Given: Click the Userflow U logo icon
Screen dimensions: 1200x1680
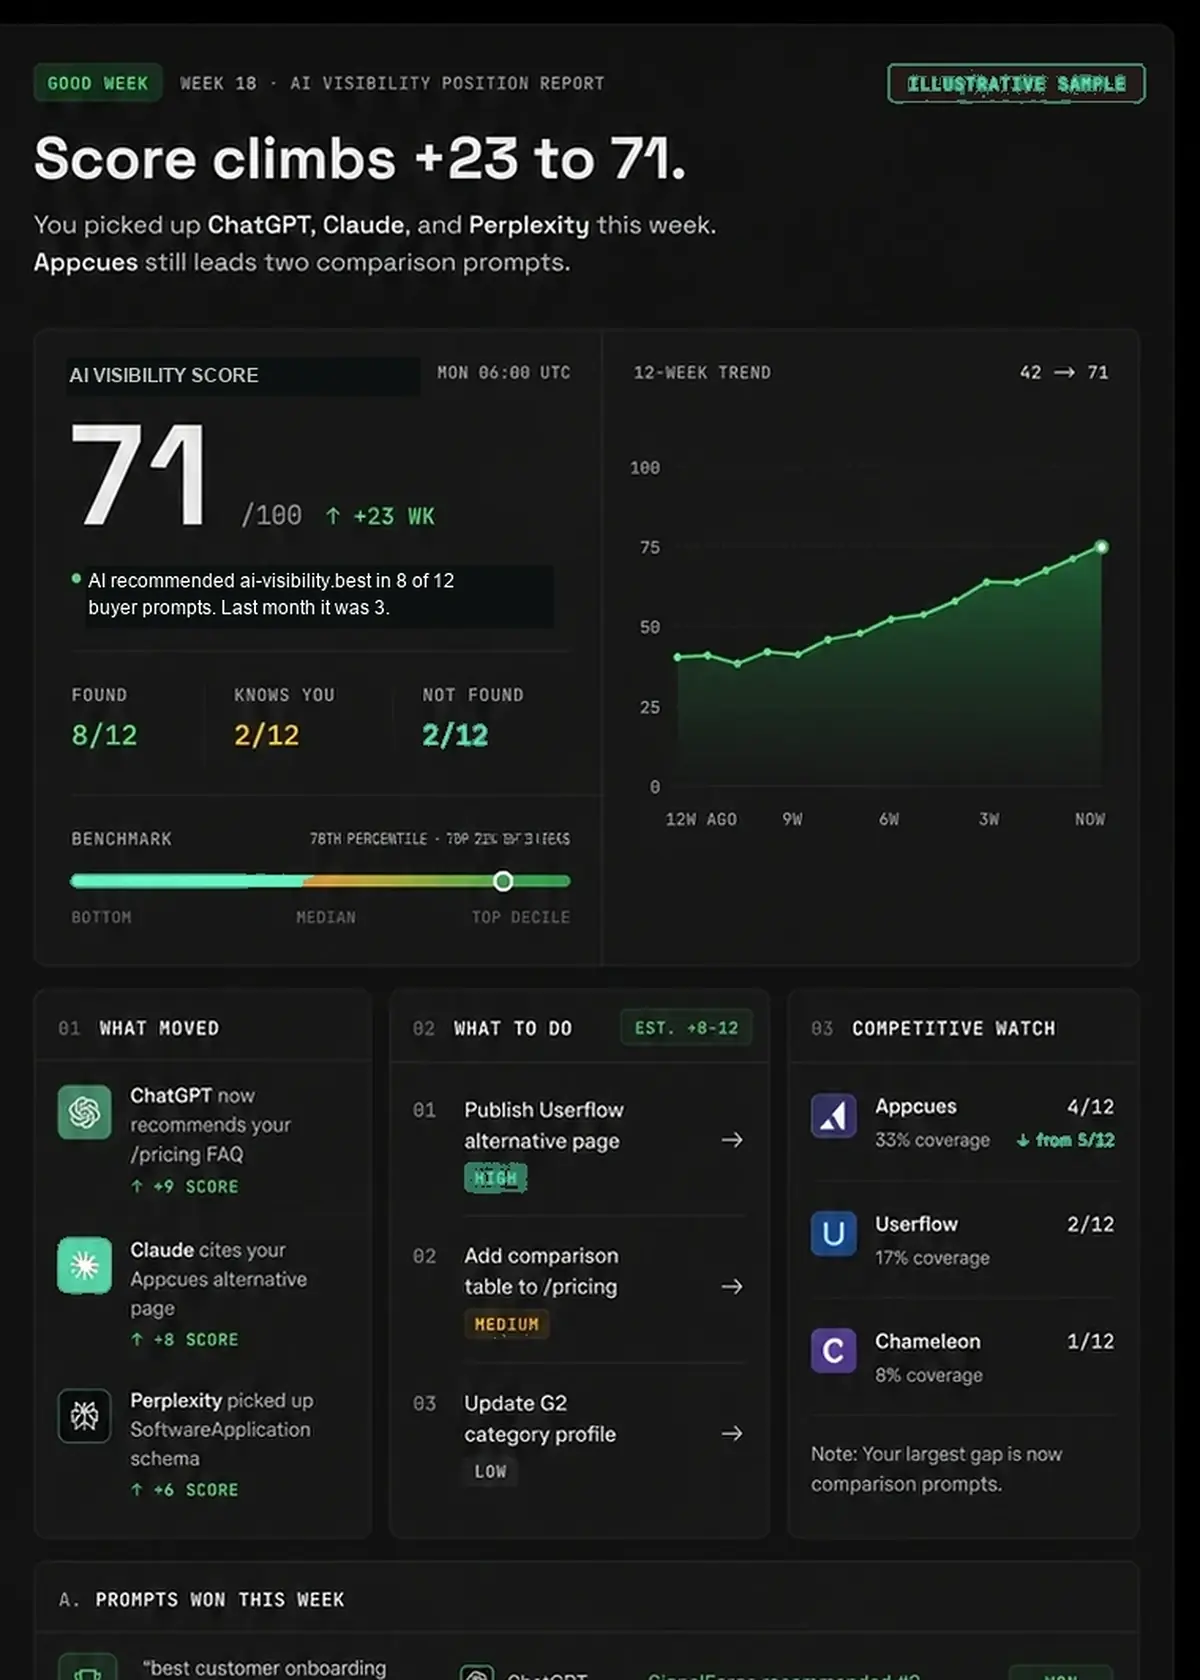Looking at the screenshot, I should coord(834,1234).
